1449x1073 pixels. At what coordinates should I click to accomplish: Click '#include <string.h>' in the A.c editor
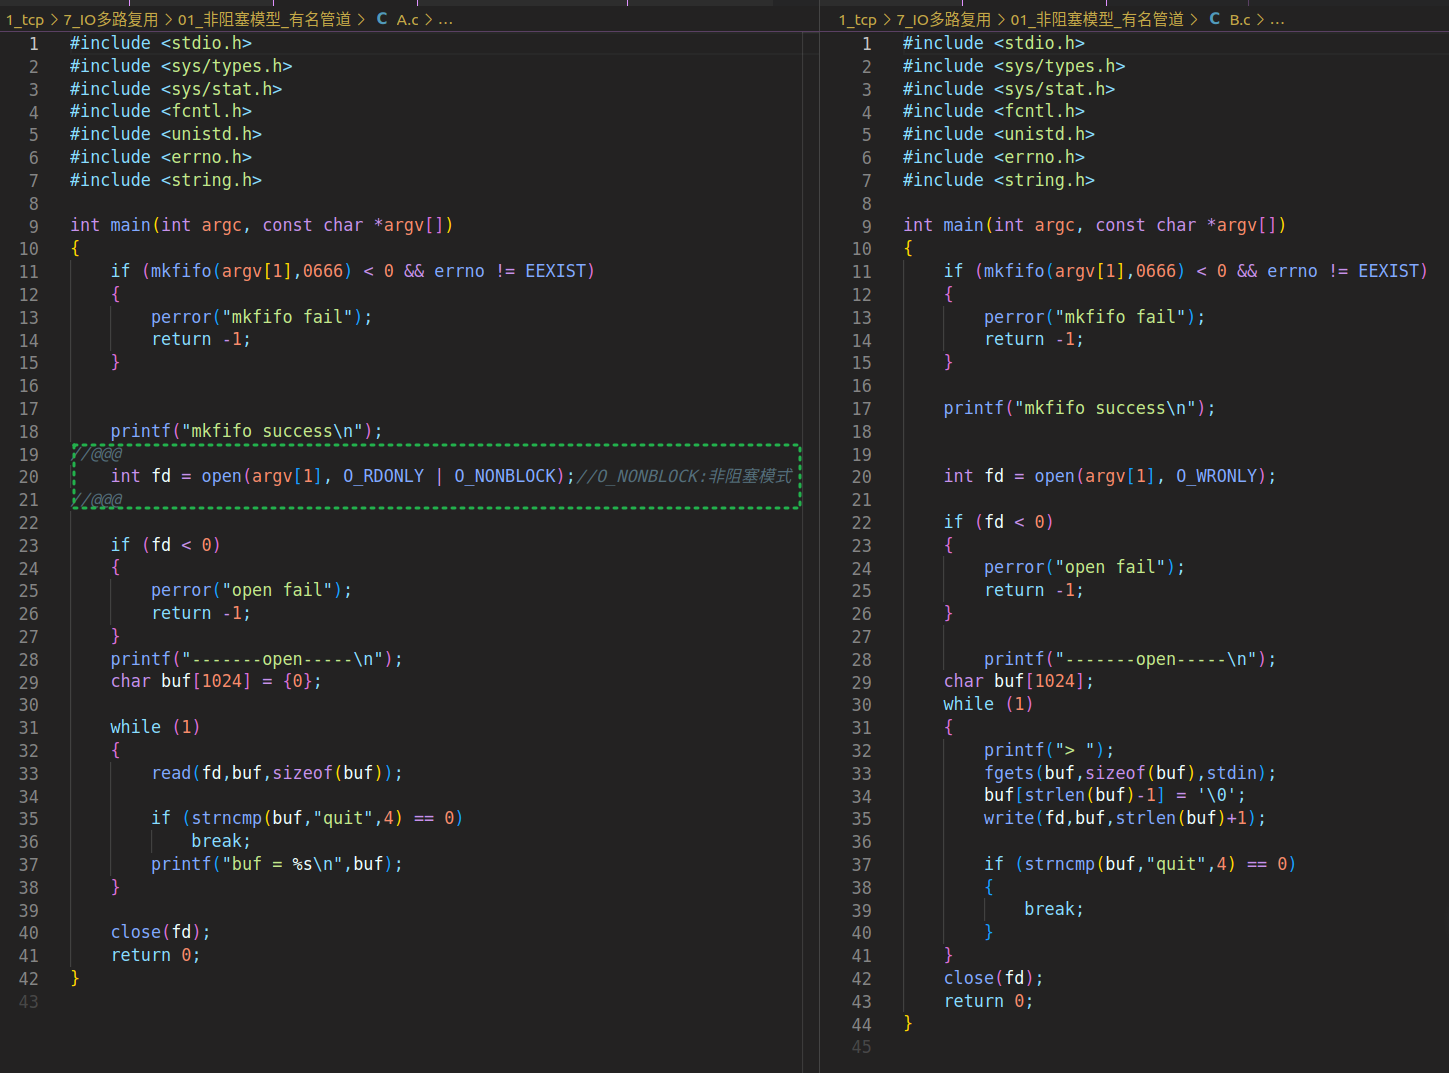[x=166, y=180]
